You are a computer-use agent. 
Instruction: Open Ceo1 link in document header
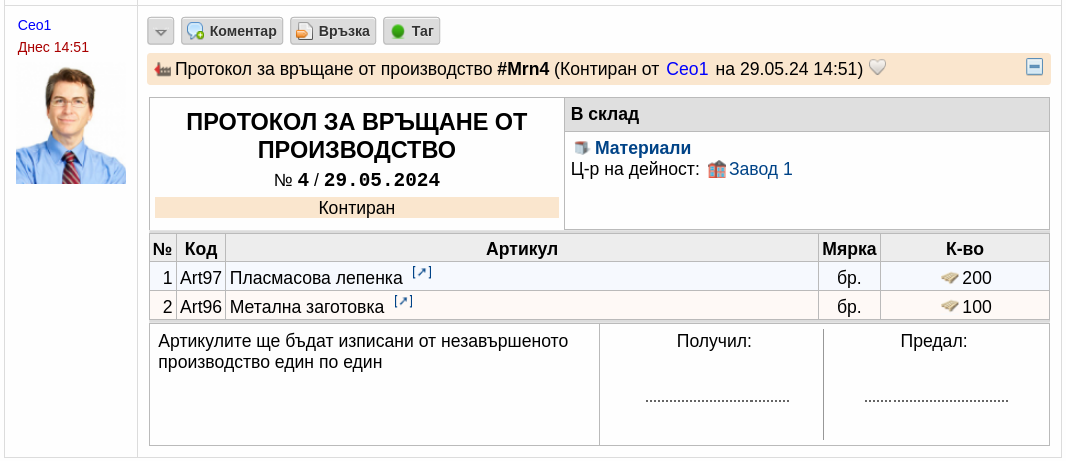pyautogui.click(x=687, y=69)
